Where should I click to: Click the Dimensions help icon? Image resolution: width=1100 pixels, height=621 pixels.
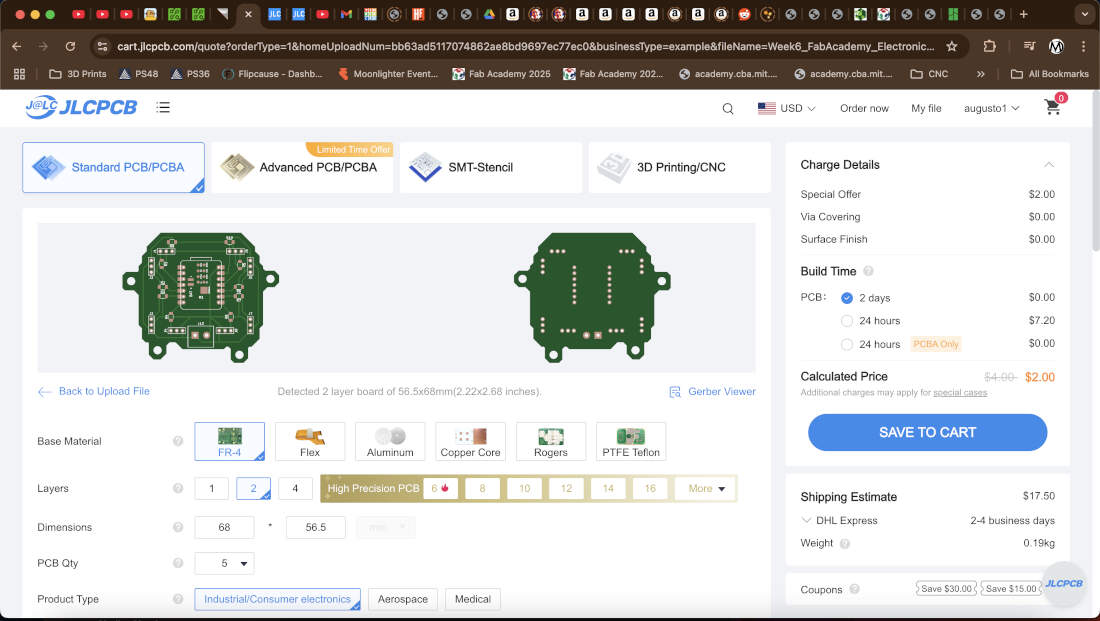tap(178, 527)
